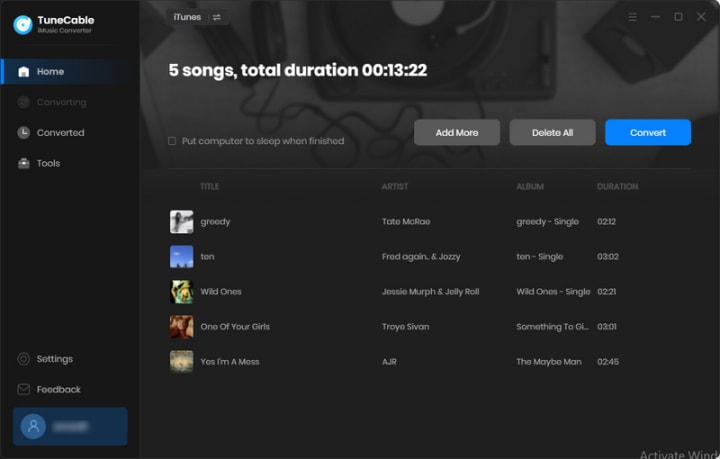The width and height of the screenshot is (720, 459).
Task: Switch the iTunes audio source
Action: (197, 17)
